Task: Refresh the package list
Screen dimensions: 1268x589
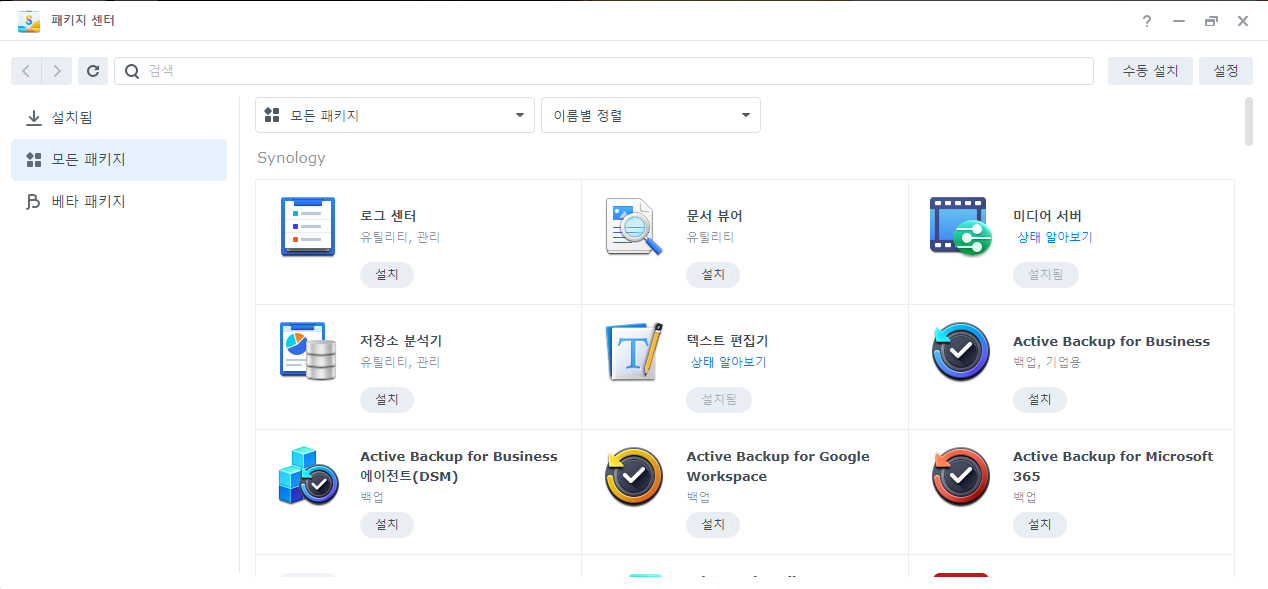Action: point(93,71)
